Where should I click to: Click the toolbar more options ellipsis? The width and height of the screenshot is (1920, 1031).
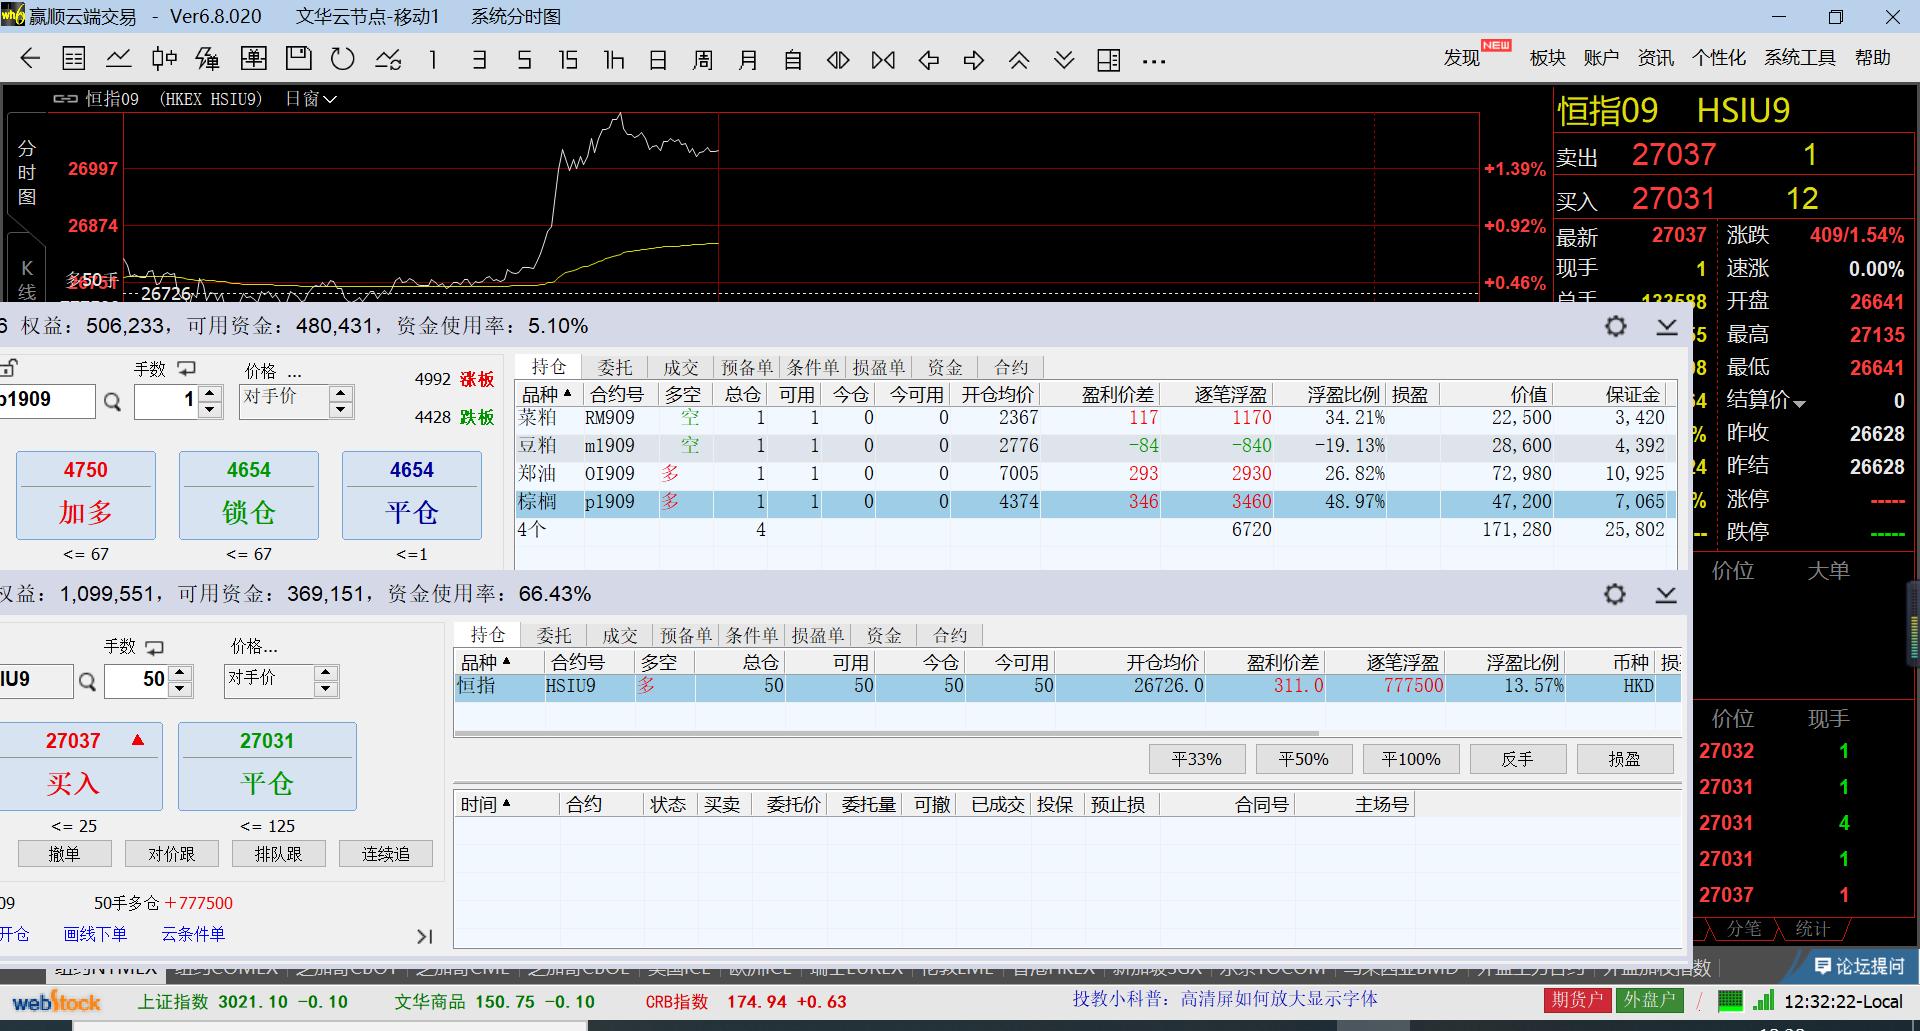point(1154,61)
